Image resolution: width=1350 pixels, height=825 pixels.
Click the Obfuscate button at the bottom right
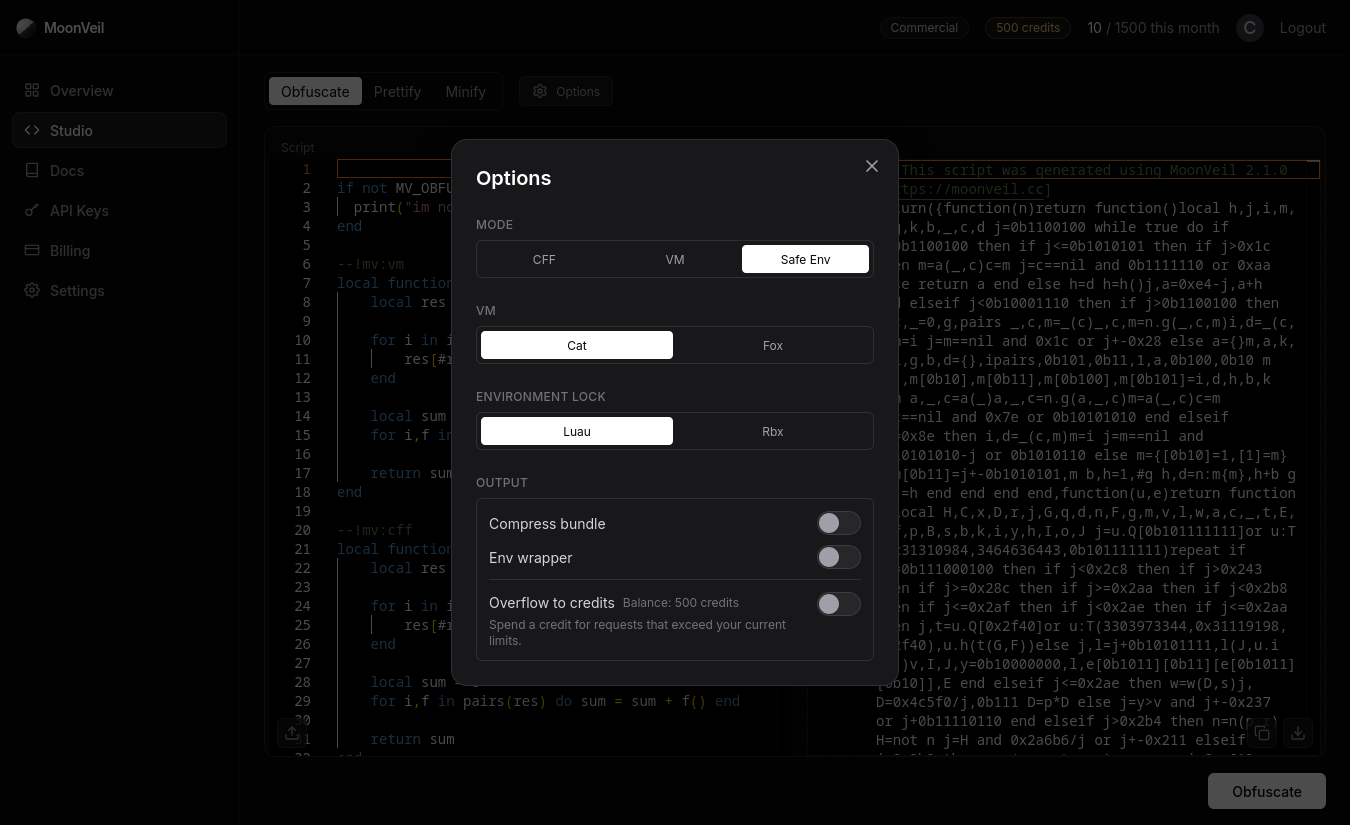1267,791
